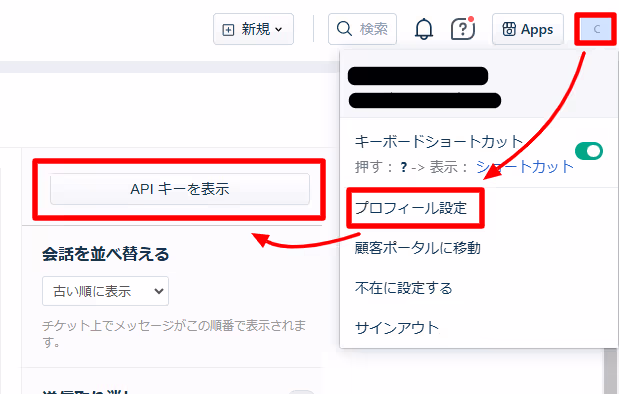Click the API キーを表示 button

(180, 189)
